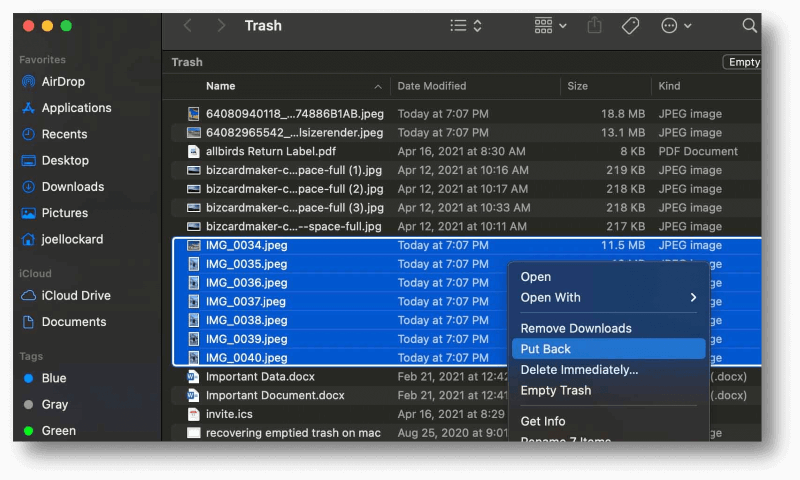This screenshot has height=480, width=800.
Task: Sort by the Kind column
Action: pos(669,86)
